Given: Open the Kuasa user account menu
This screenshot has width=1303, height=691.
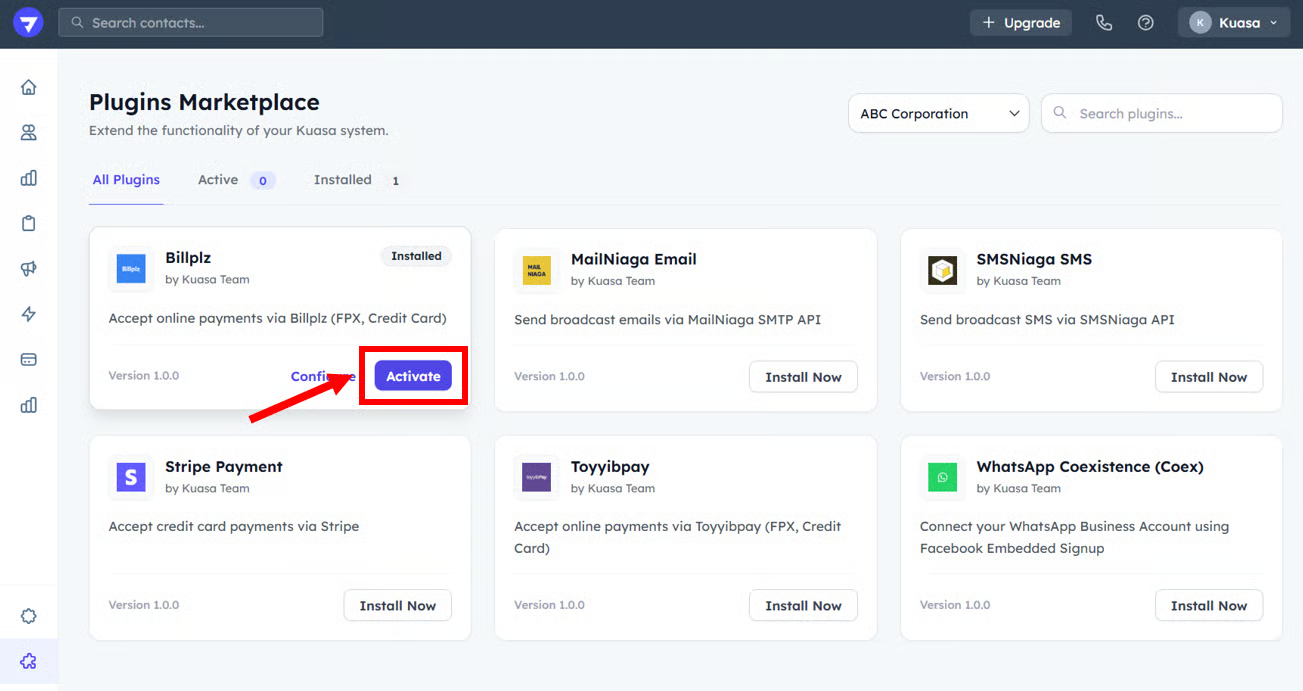Looking at the screenshot, I should (1234, 23).
